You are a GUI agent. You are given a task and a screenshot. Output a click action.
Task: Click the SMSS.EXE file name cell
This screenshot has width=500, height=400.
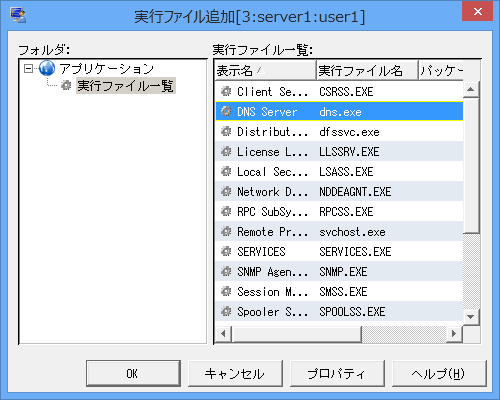[x=343, y=291]
